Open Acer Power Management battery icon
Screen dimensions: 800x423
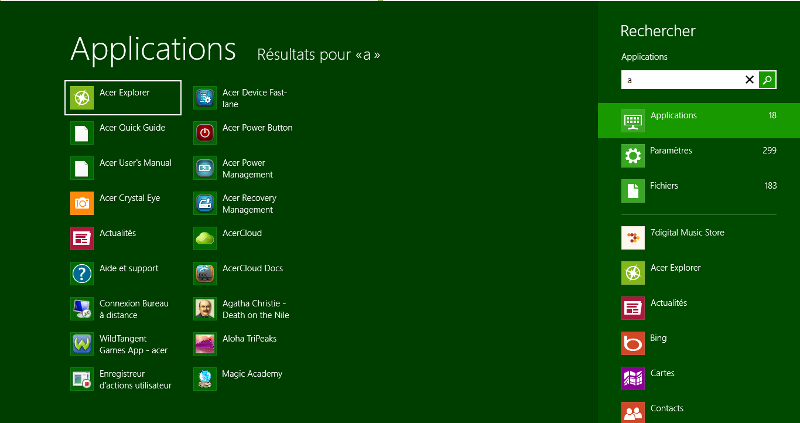205,168
